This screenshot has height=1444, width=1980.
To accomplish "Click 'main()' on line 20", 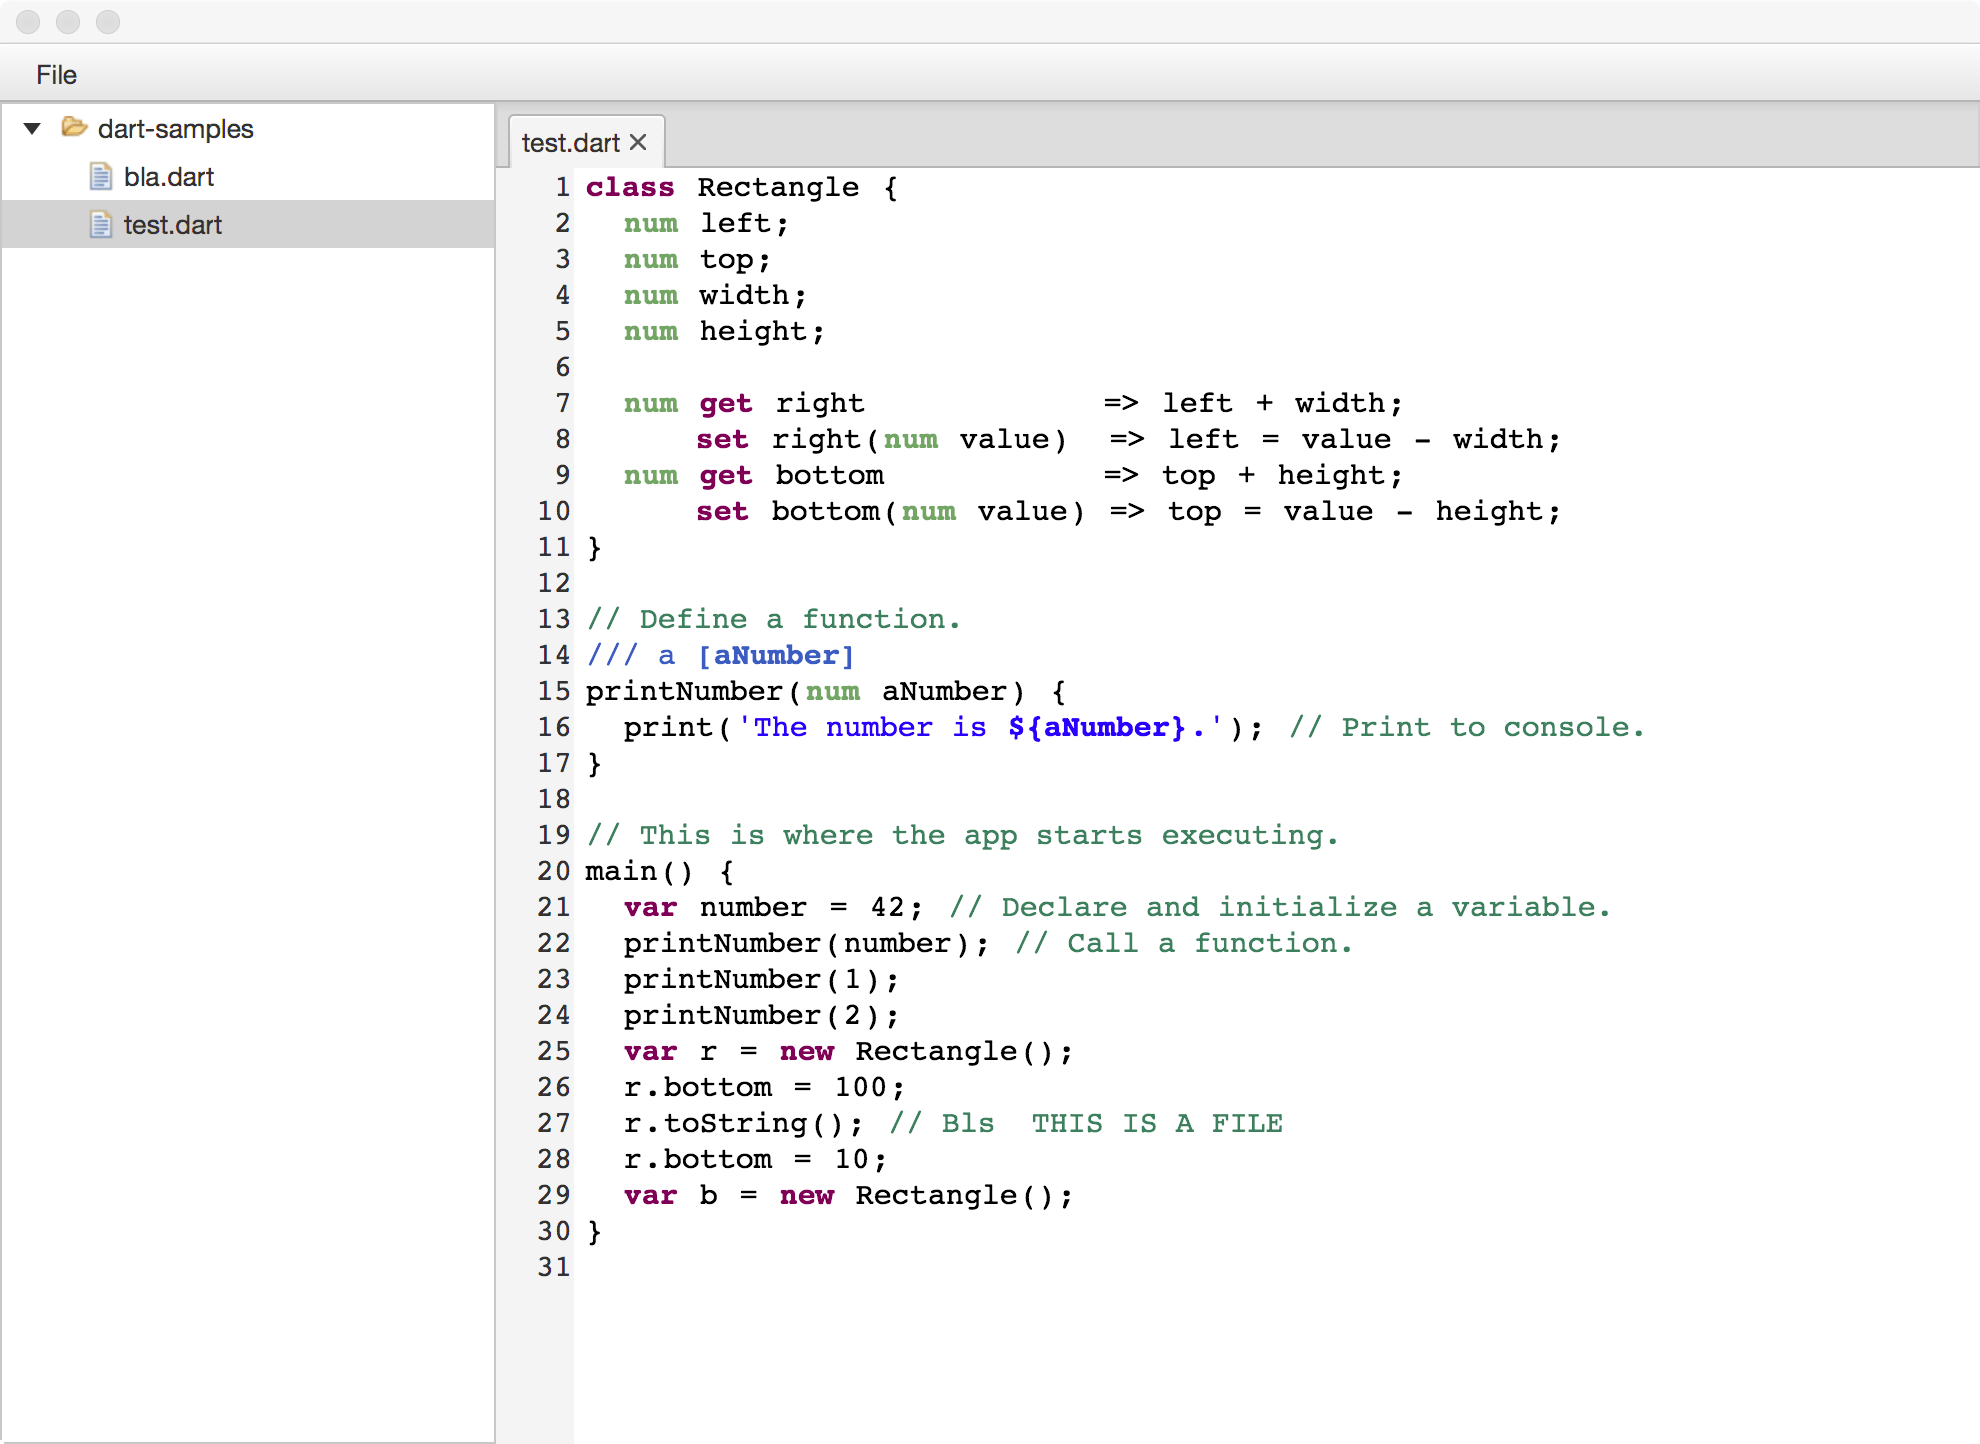I will point(639,871).
